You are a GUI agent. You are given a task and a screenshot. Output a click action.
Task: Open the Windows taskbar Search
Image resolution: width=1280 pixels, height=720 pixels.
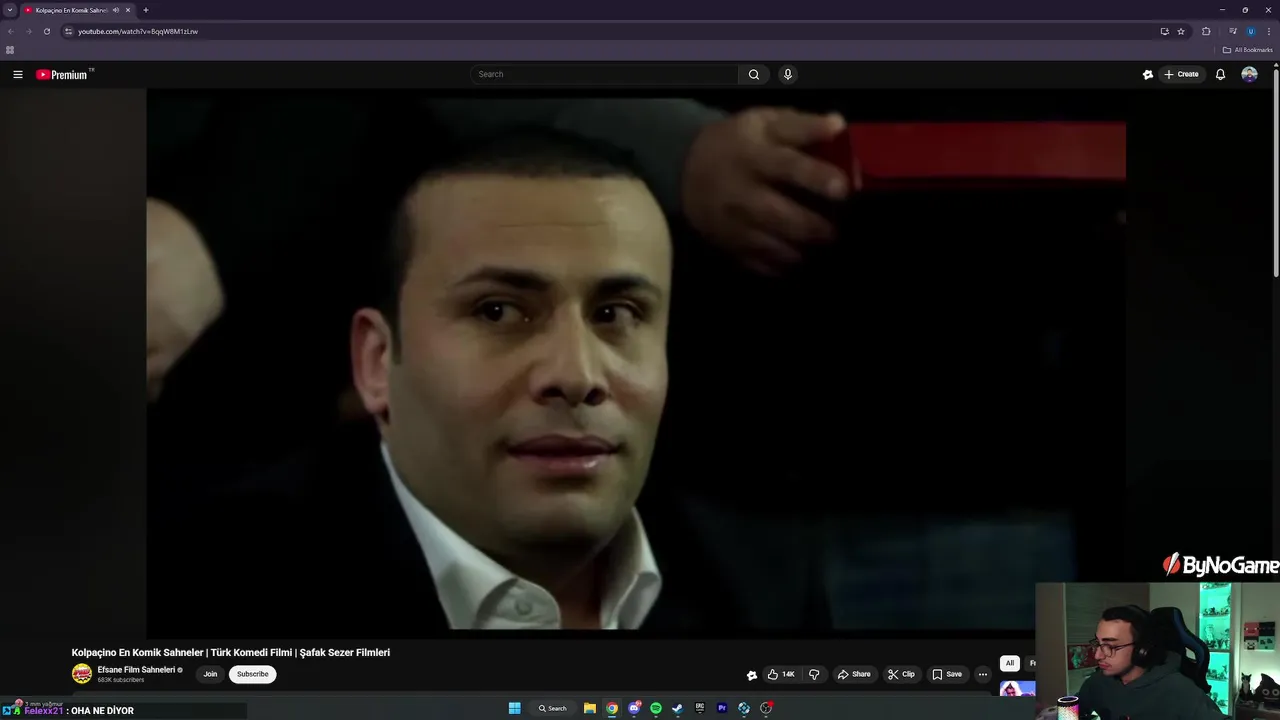[x=553, y=708]
